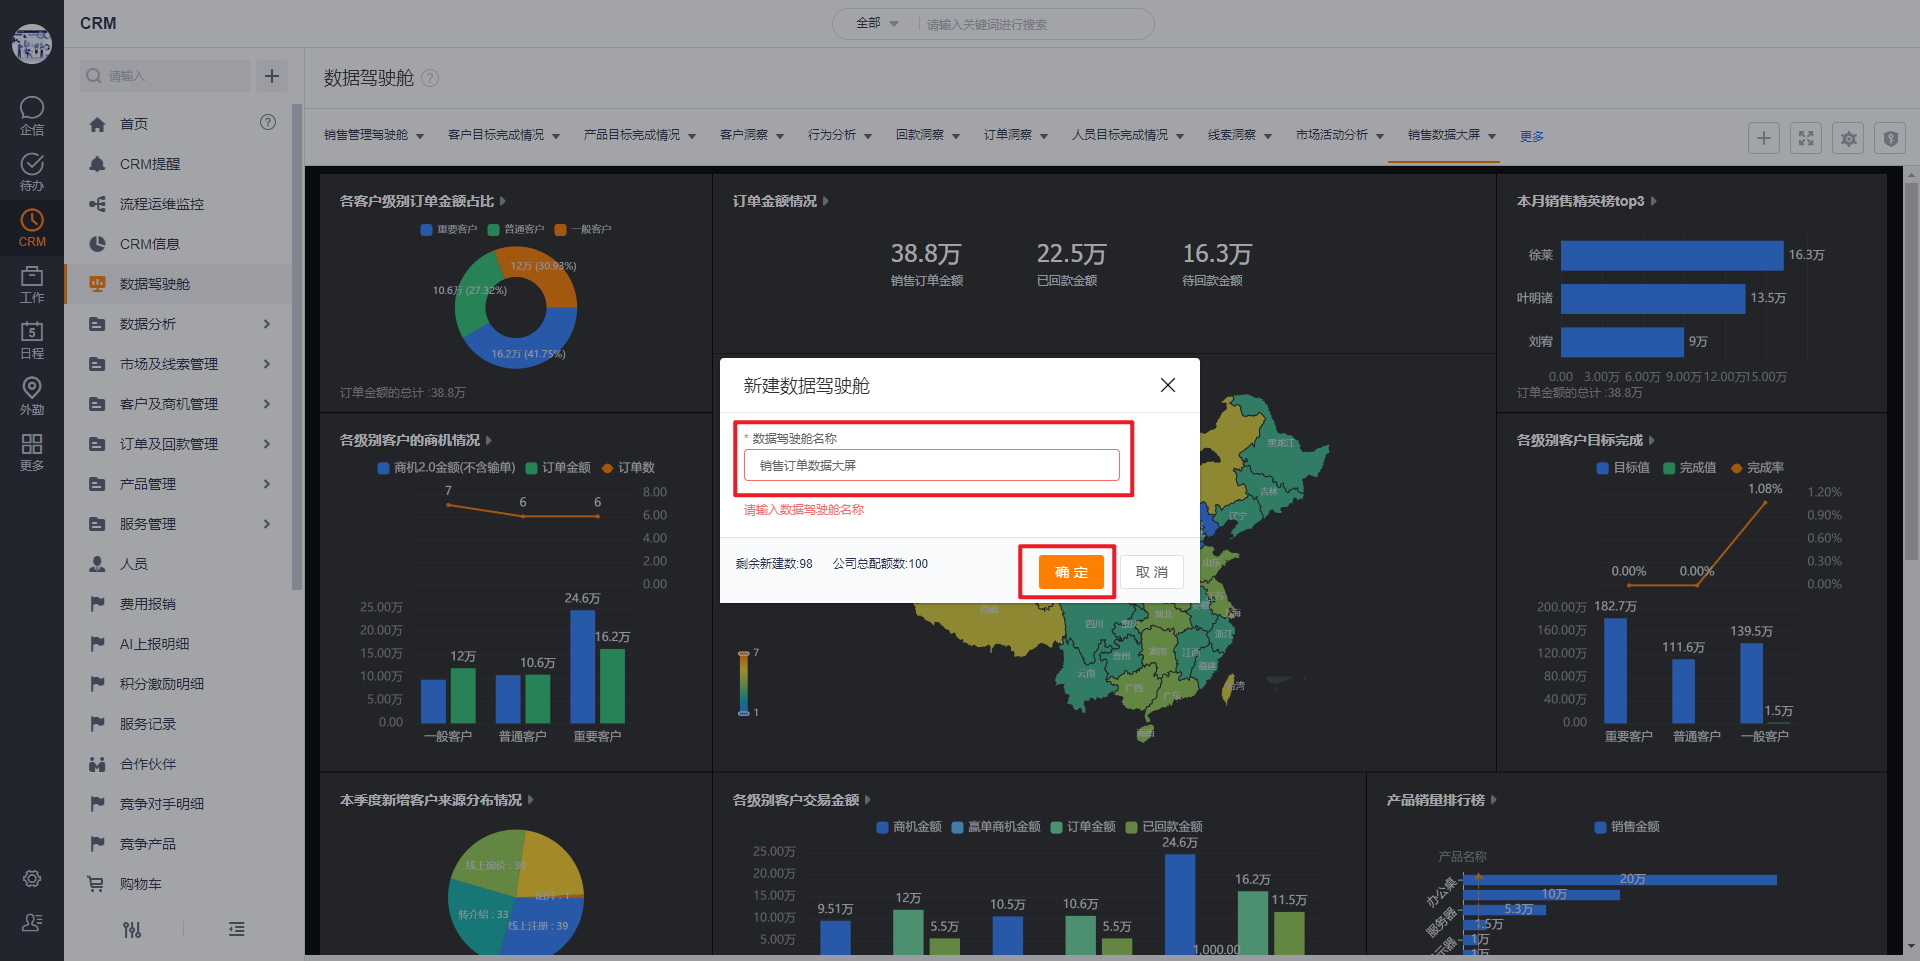Select the 销售管理驾驶舱 tab
The width and height of the screenshot is (1920, 961).
pyautogui.click(x=373, y=135)
